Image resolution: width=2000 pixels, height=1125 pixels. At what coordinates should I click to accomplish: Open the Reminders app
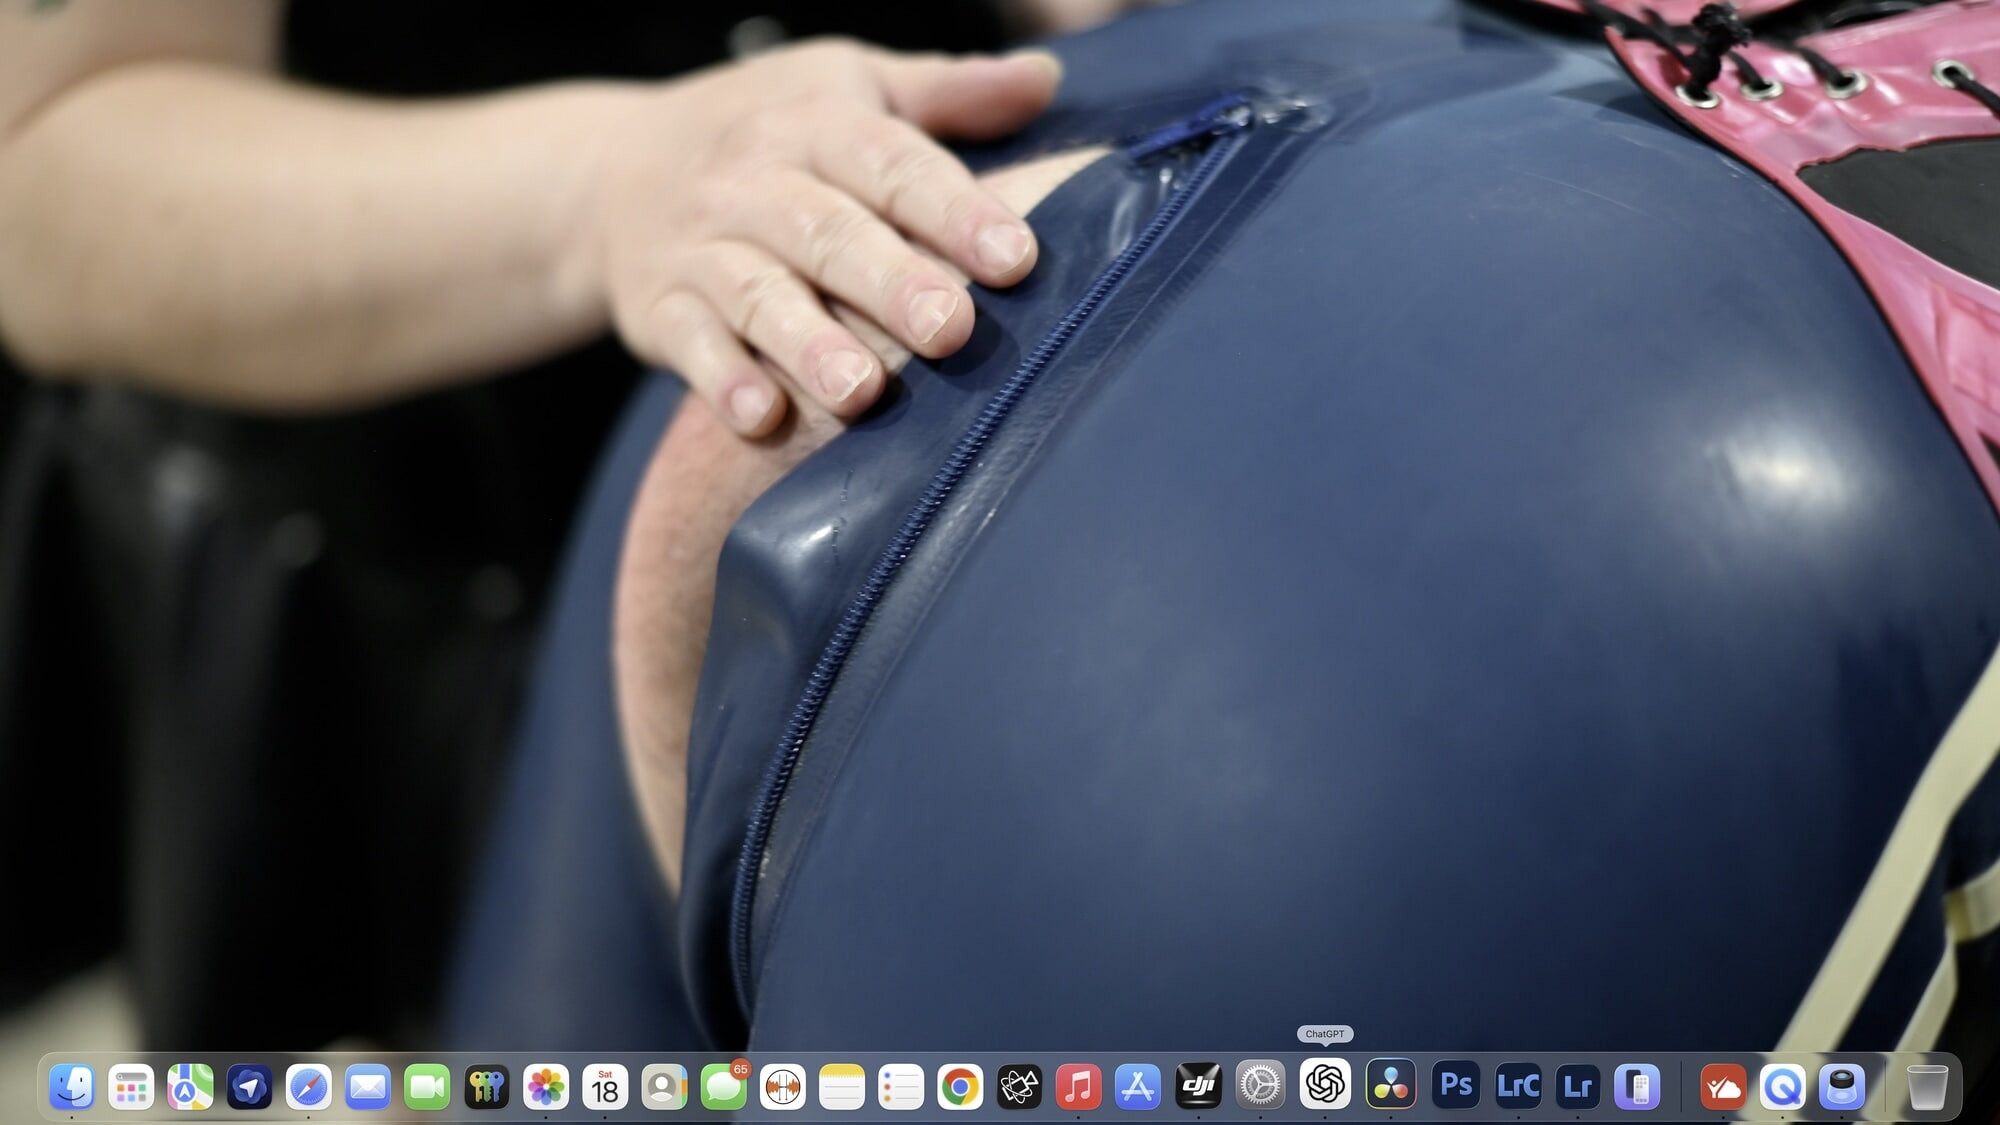tap(901, 1086)
